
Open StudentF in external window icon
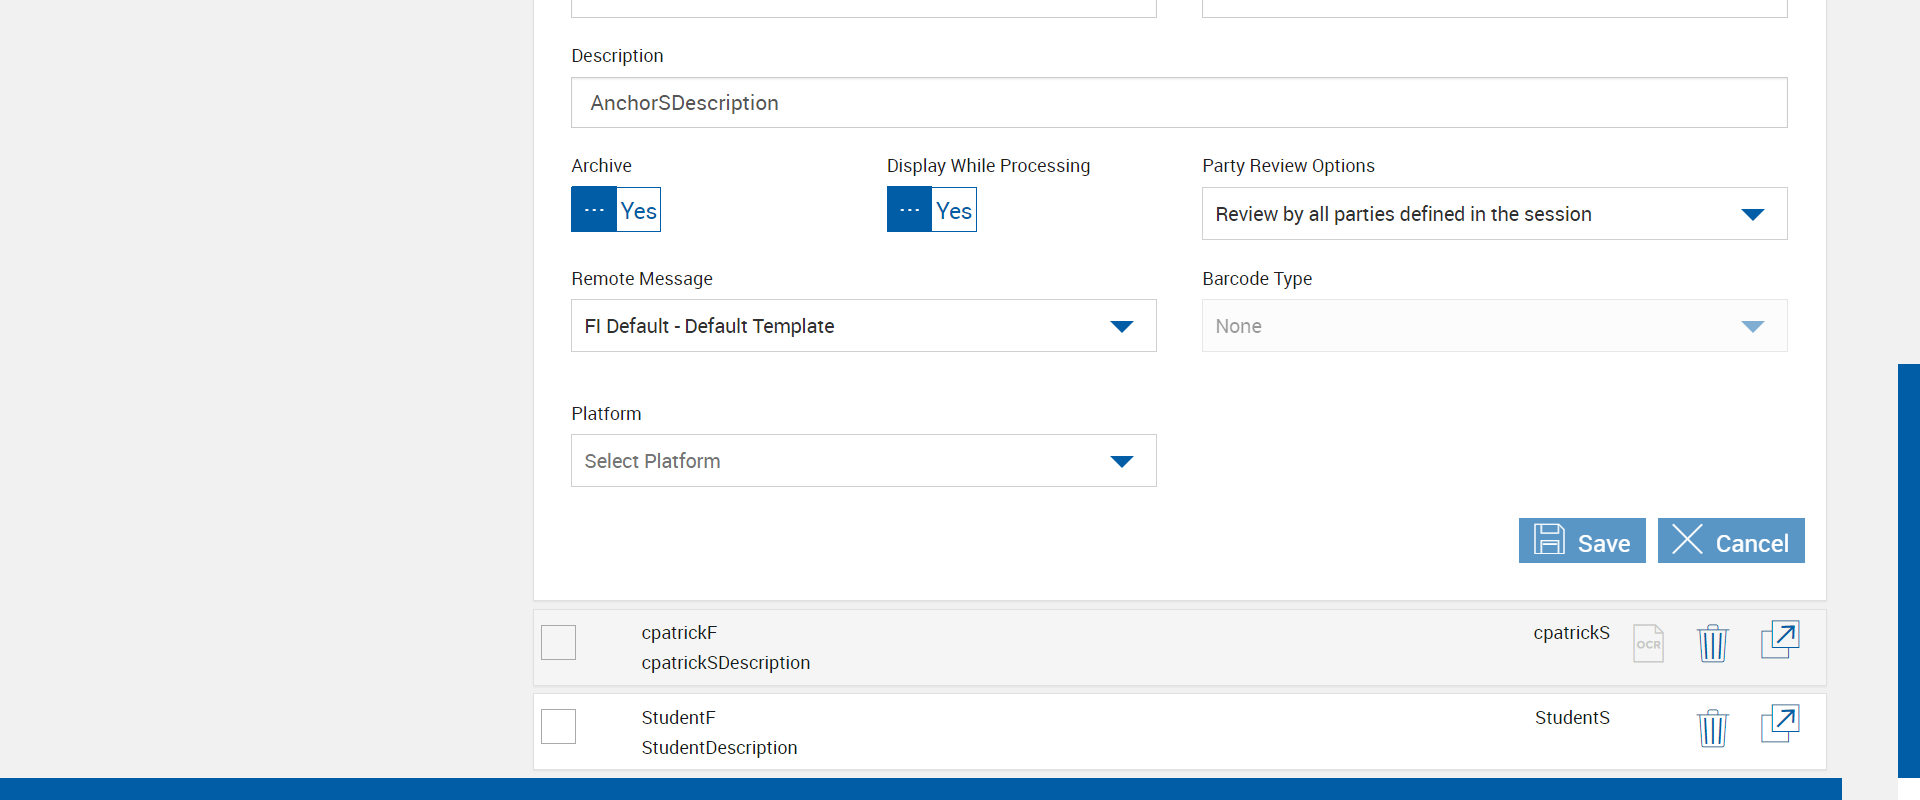coord(1779,724)
